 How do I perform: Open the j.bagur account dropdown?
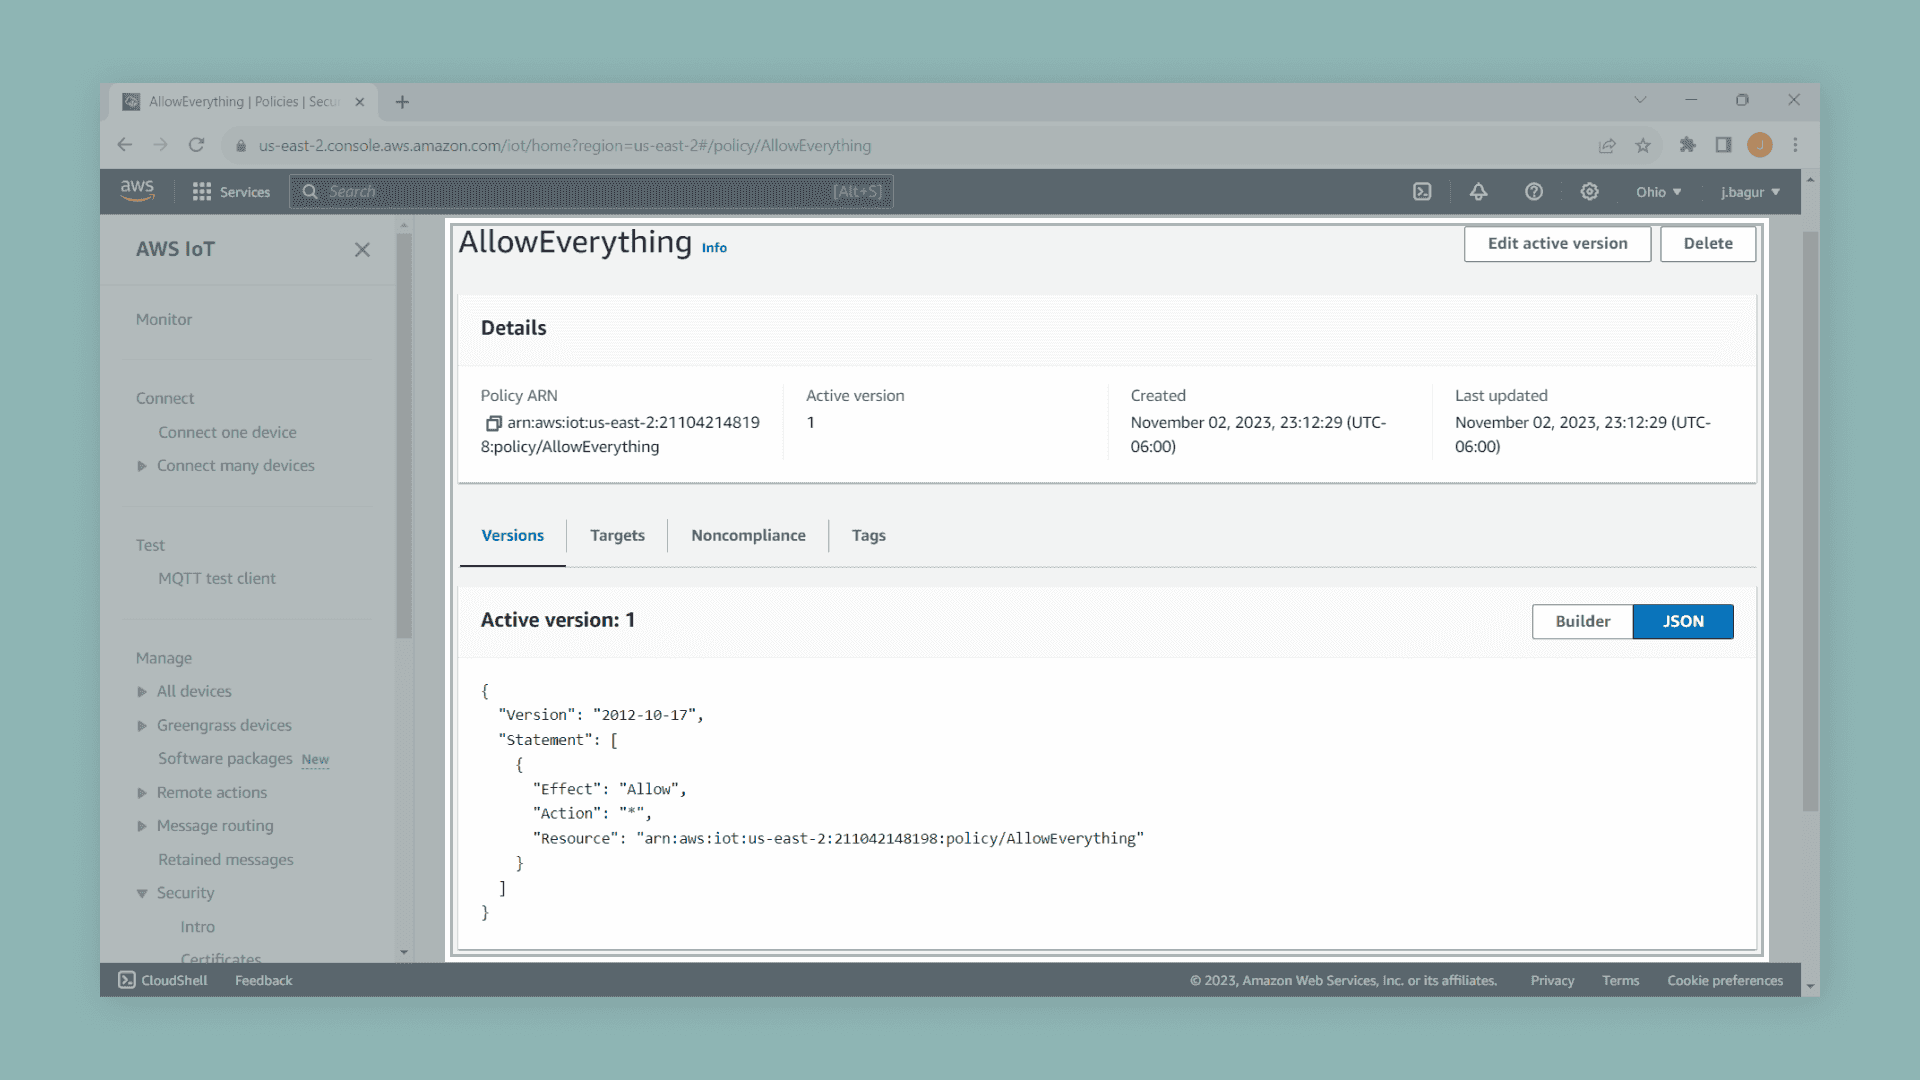(x=1749, y=192)
